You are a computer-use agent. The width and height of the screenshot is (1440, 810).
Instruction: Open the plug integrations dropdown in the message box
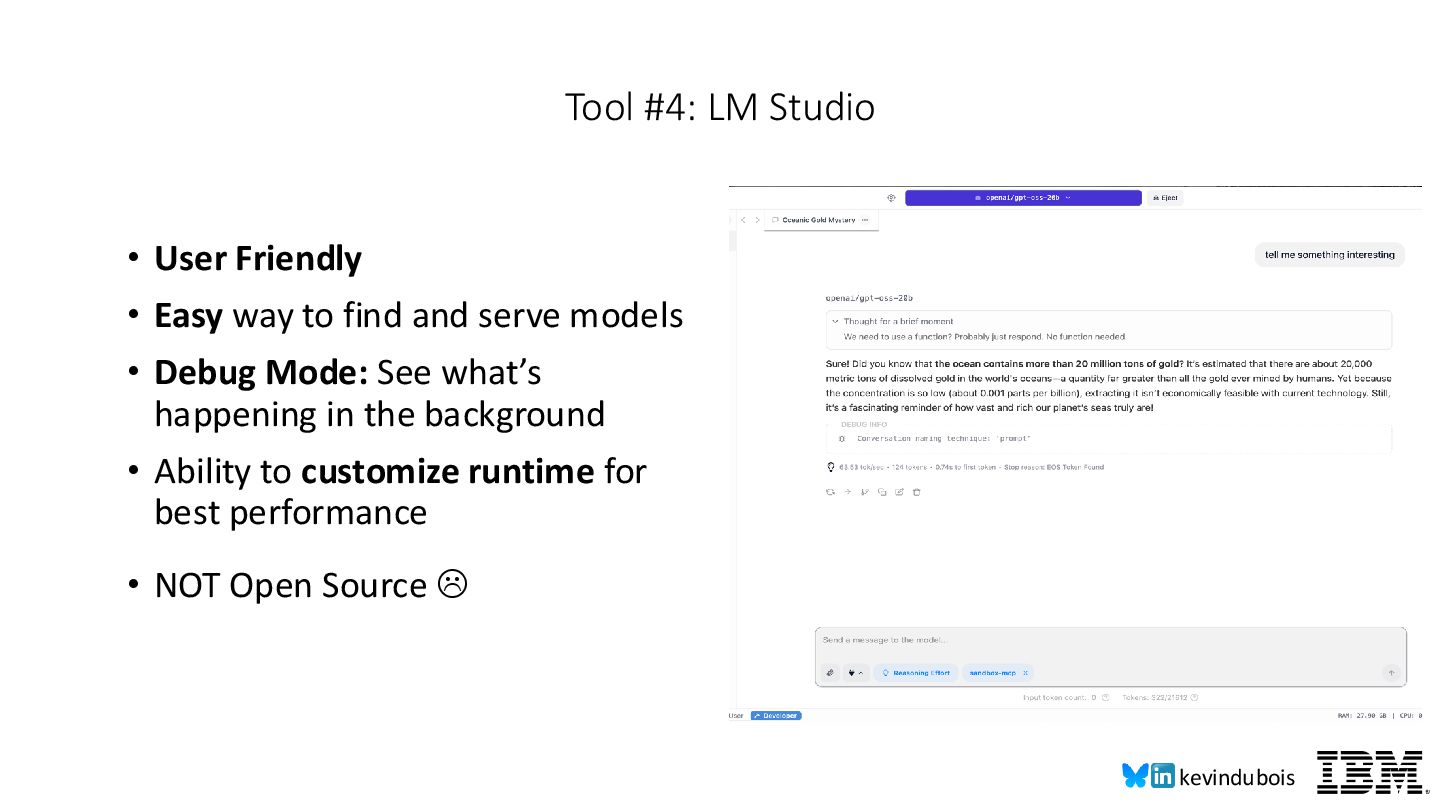[856, 673]
